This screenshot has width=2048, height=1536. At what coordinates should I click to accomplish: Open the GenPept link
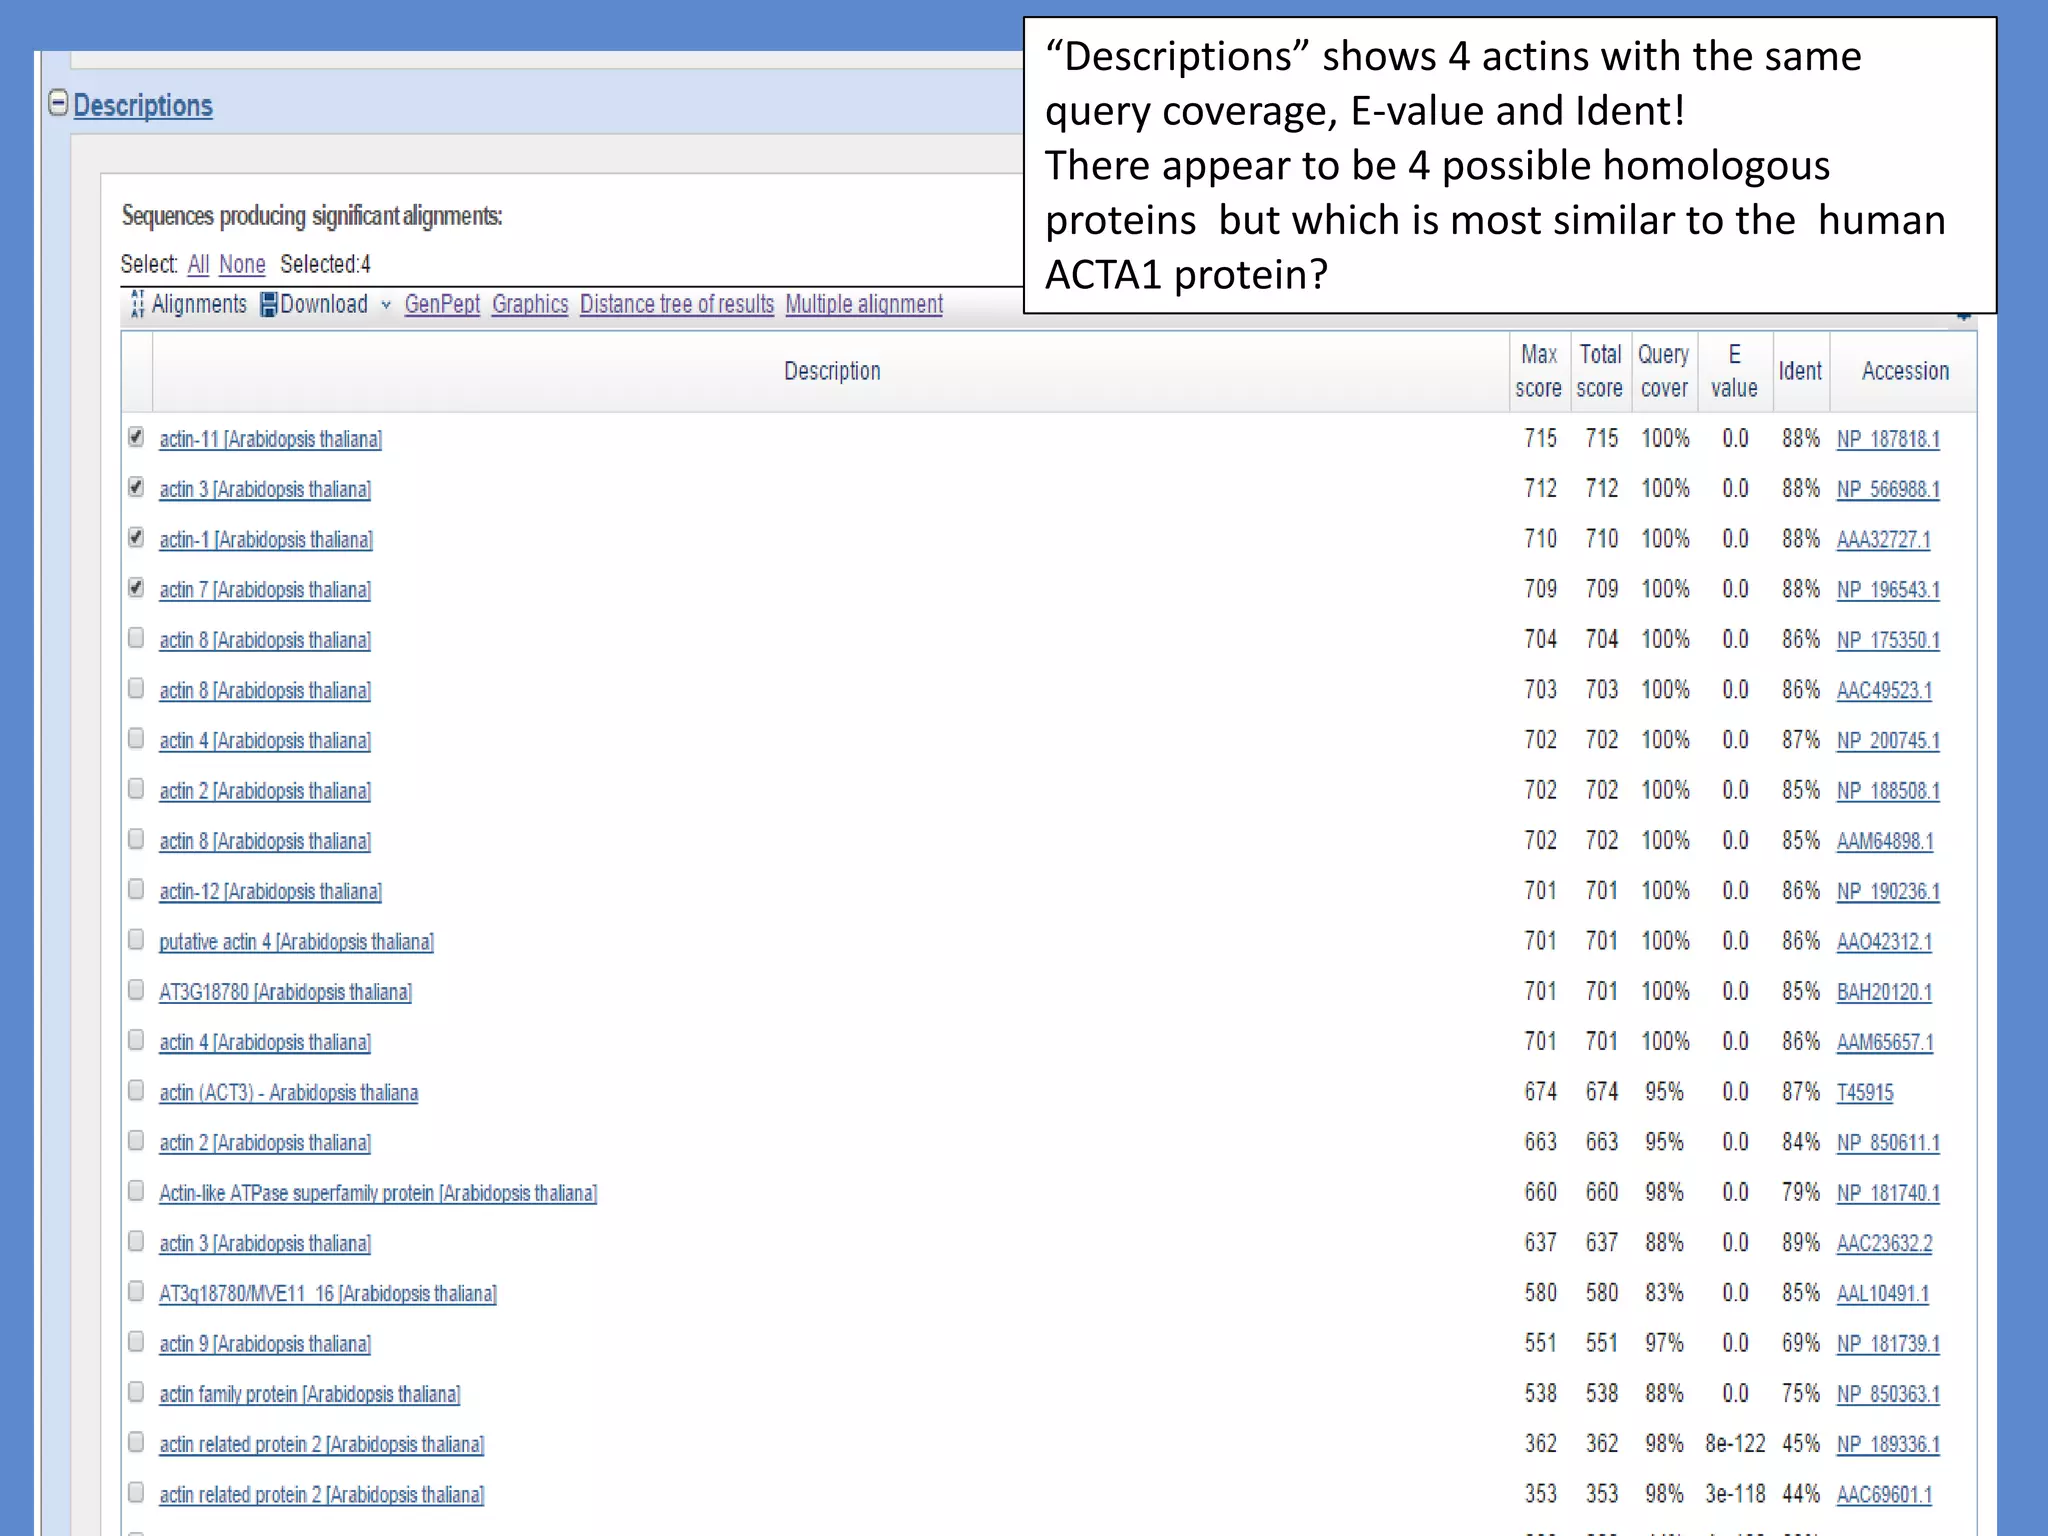(442, 304)
